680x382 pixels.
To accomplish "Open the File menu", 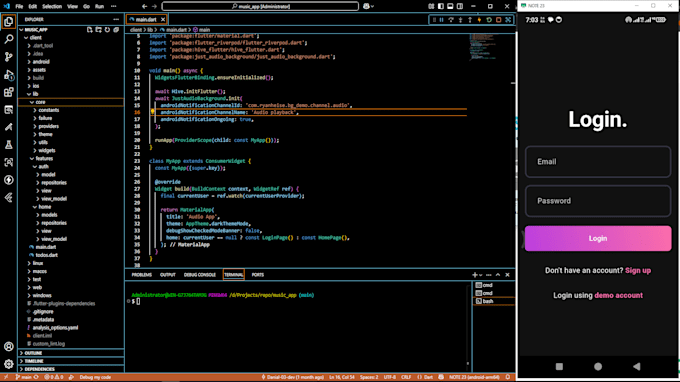I will point(19,6).
